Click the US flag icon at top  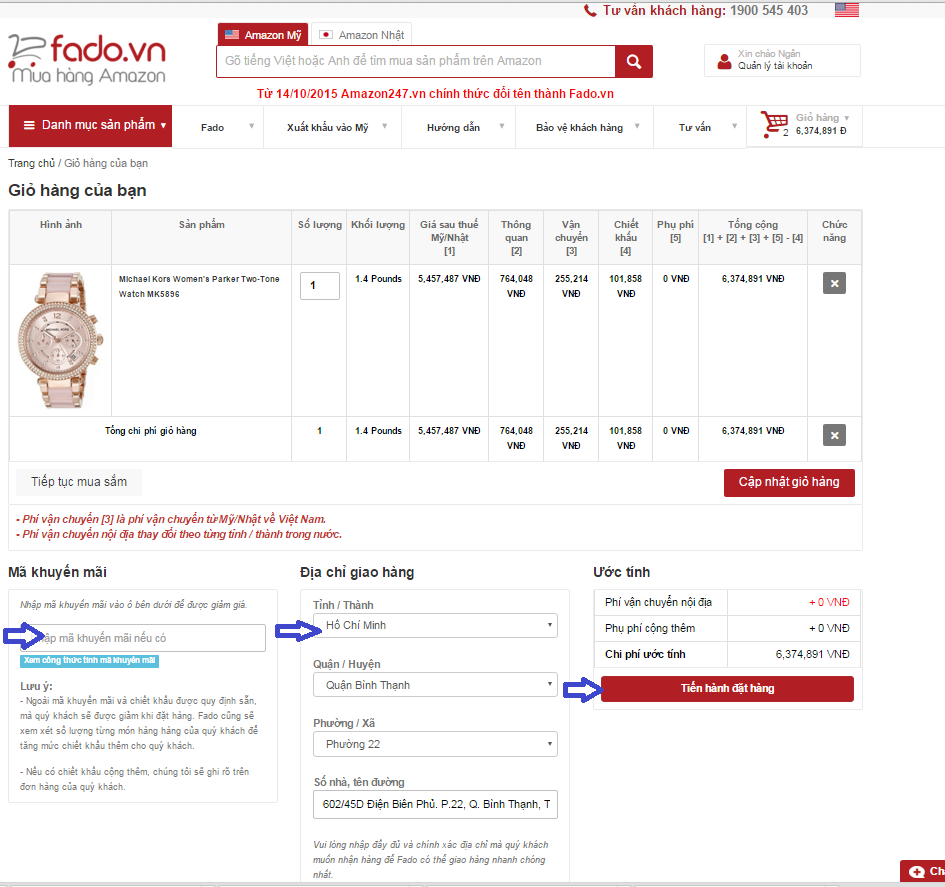847,10
